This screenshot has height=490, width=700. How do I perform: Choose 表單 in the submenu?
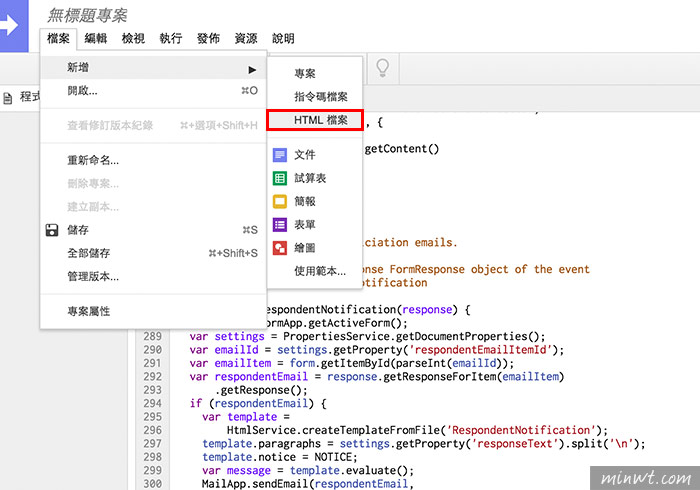315,224
